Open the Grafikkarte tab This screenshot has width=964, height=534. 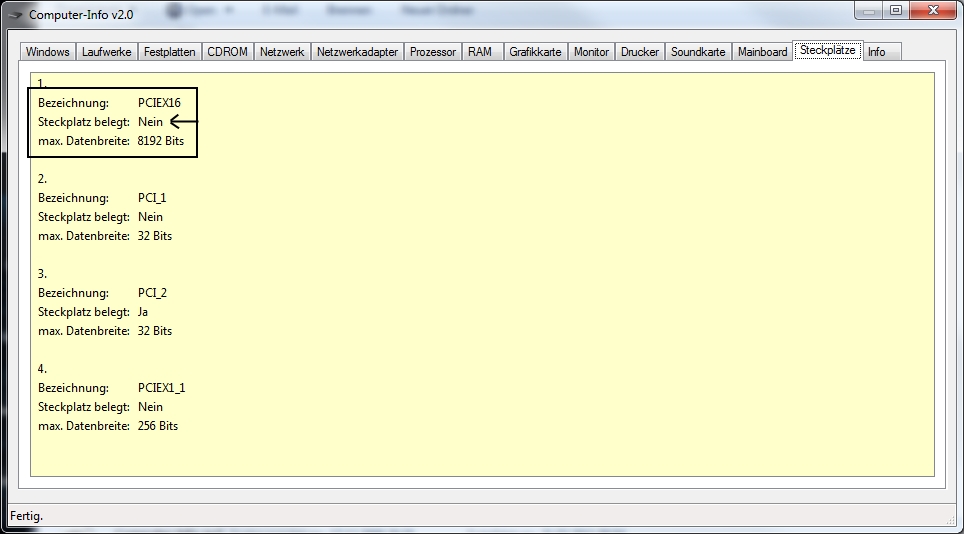[x=535, y=52]
